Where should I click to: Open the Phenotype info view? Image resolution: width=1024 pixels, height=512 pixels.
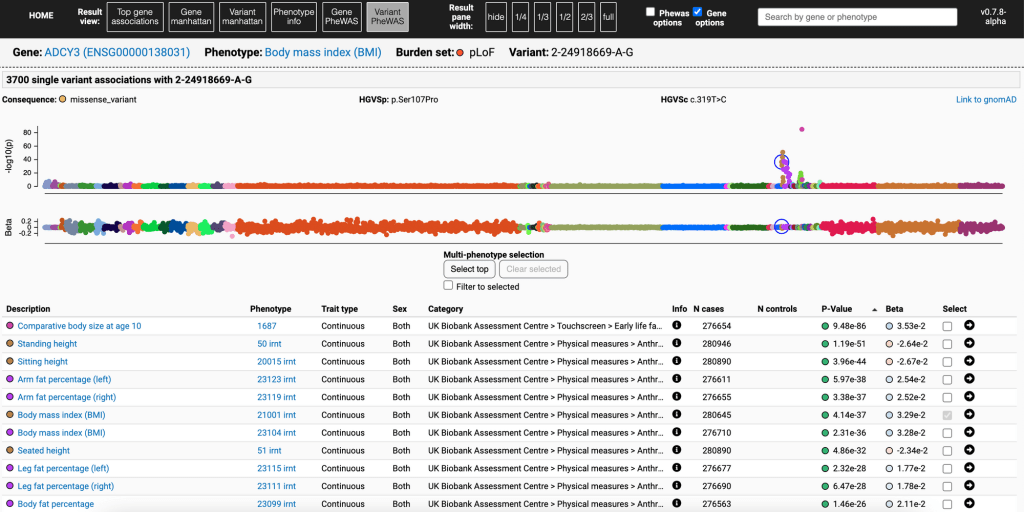(x=293, y=17)
